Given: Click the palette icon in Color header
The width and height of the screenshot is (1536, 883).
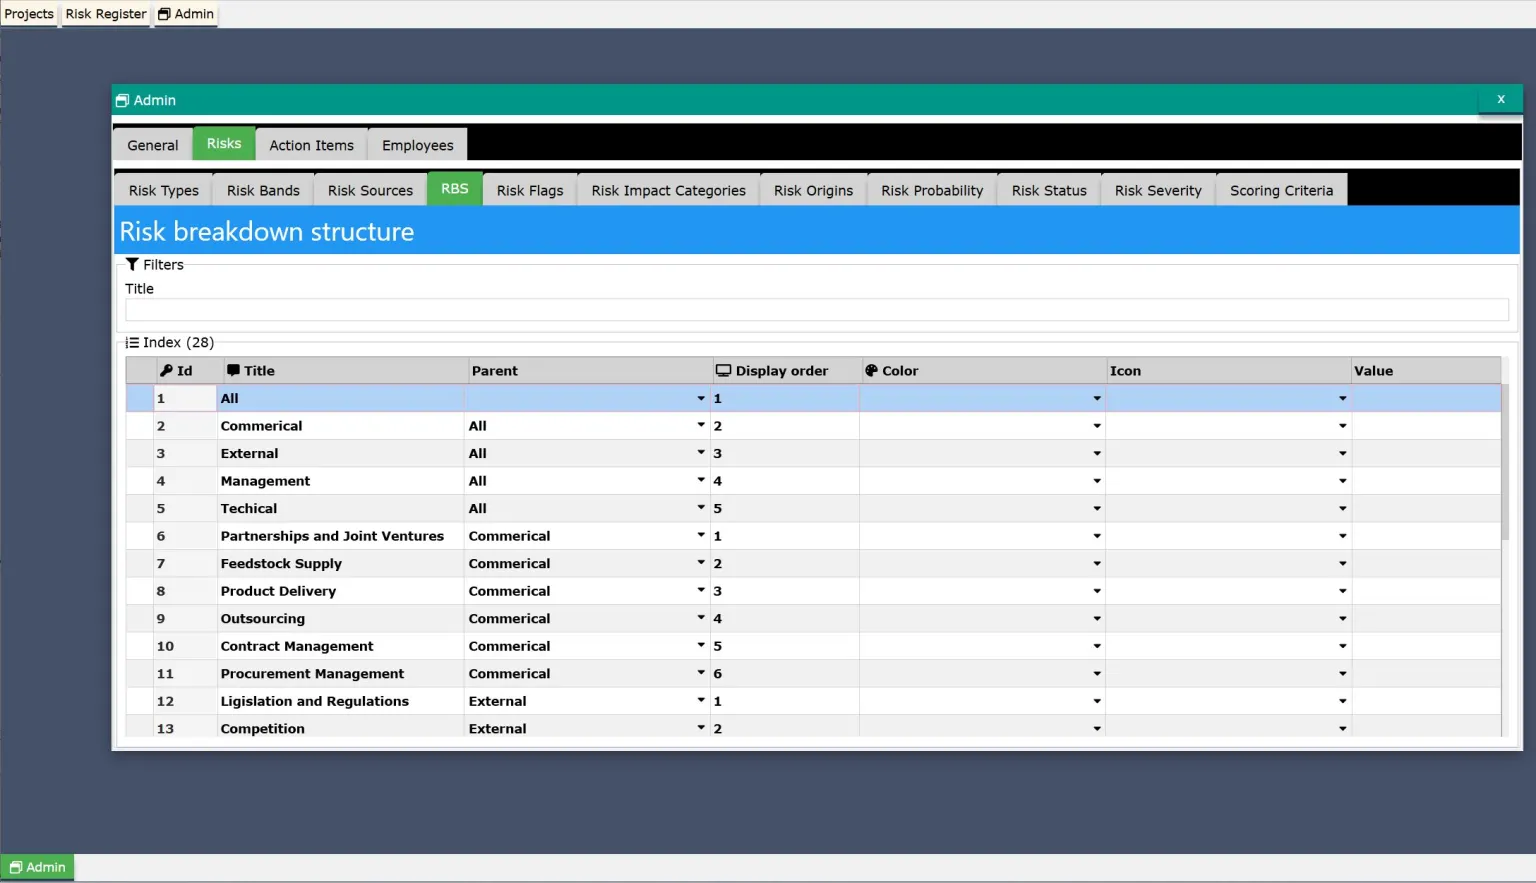Looking at the screenshot, I should 871,371.
